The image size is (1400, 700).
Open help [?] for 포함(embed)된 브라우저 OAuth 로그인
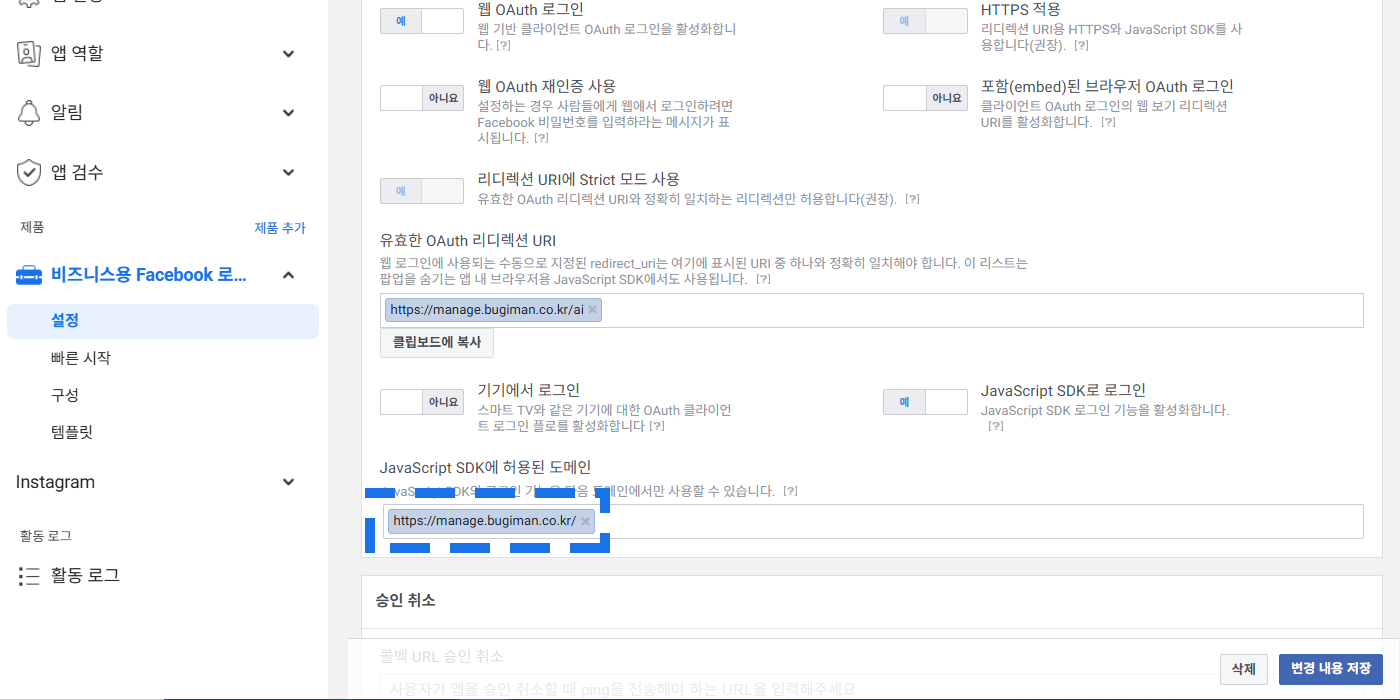[x=1108, y=122]
